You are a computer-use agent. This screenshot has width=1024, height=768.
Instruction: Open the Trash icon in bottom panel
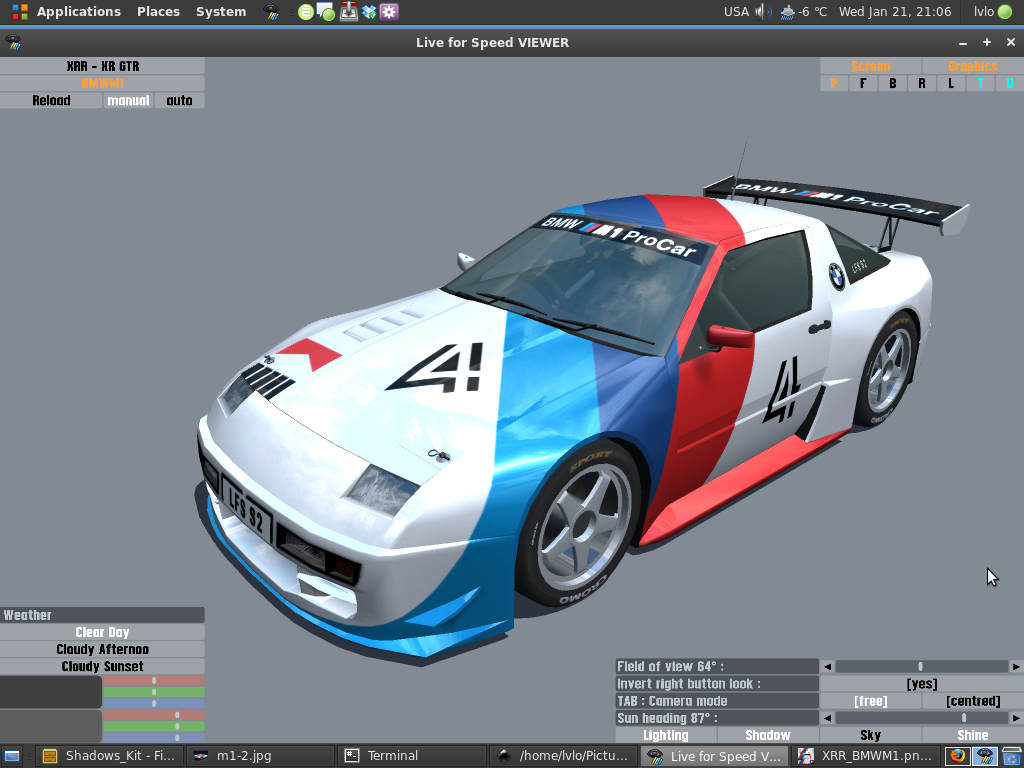(x=1012, y=756)
